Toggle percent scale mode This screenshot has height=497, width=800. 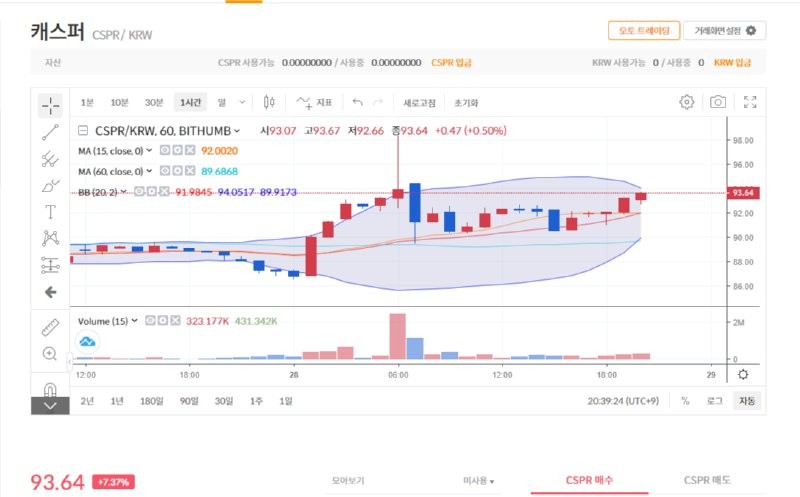(x=685, y=401)
